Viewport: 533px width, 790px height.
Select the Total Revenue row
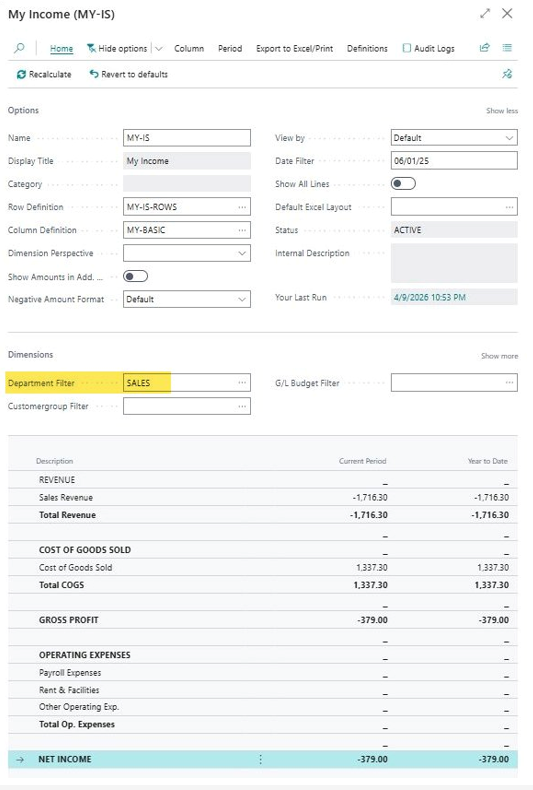(263, 514)
